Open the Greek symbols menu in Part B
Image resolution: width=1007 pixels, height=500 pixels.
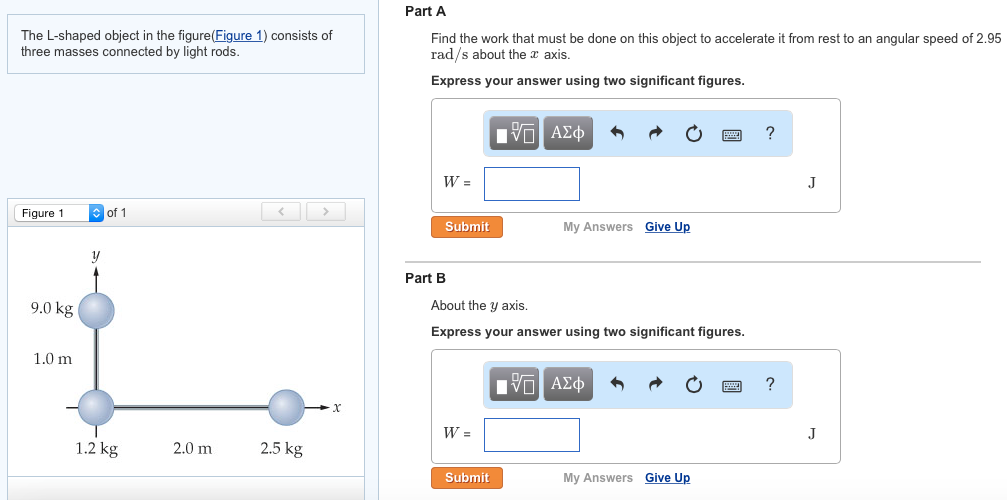click(568, 384)
